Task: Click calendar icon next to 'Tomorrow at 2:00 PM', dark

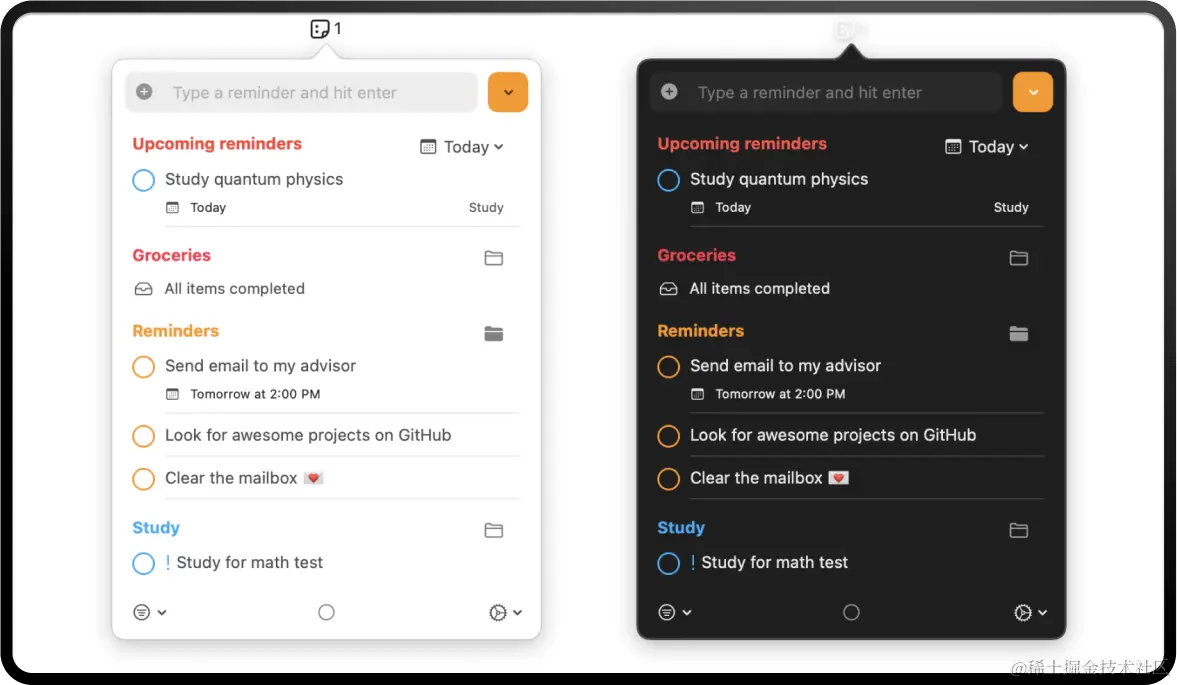Action: pyautogui.click(x=697, y=395)
